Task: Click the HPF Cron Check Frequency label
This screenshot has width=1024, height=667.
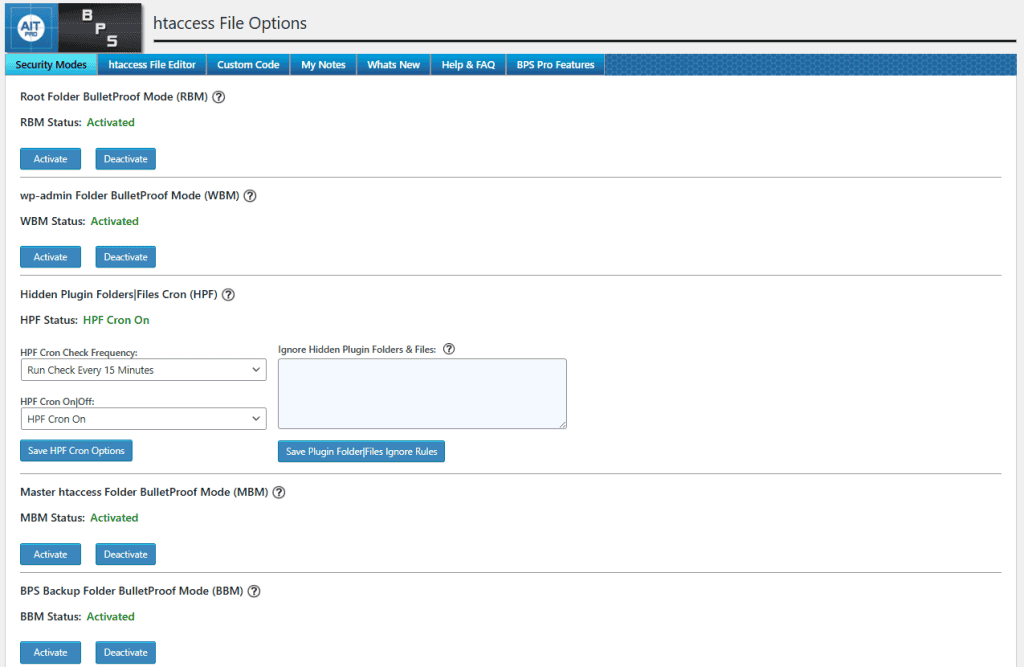Action: pos(79,353)
